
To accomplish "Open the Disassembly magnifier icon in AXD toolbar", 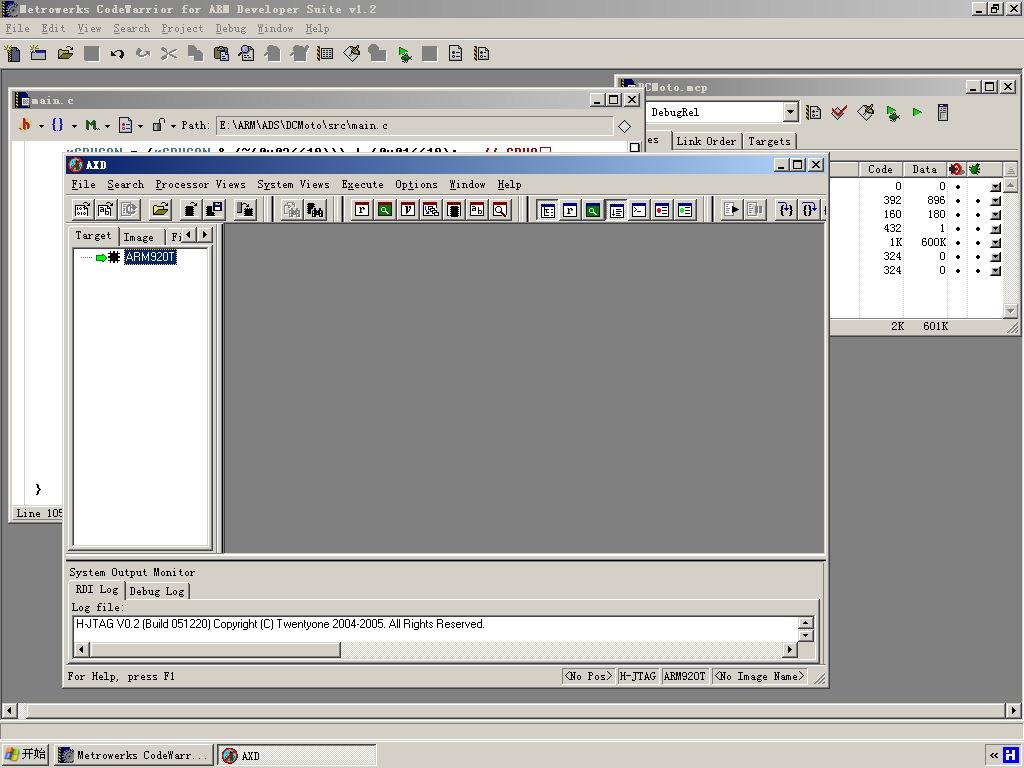I will click(500, 210).
